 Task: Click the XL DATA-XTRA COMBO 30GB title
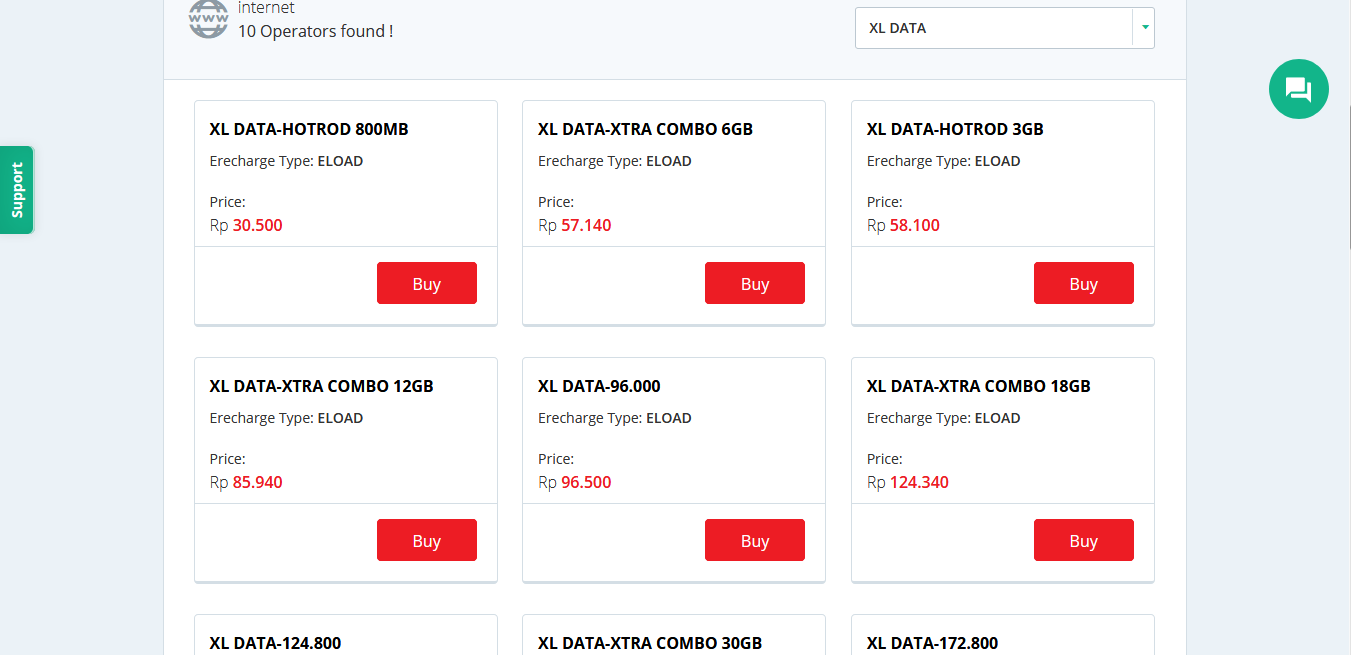click(x=650, y=643)
